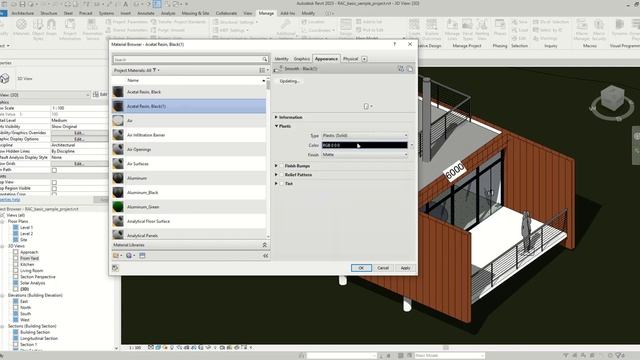640x360 pixels.
Task: Click the bottom-left material browser options icon
Action: [x=116, y=268]
